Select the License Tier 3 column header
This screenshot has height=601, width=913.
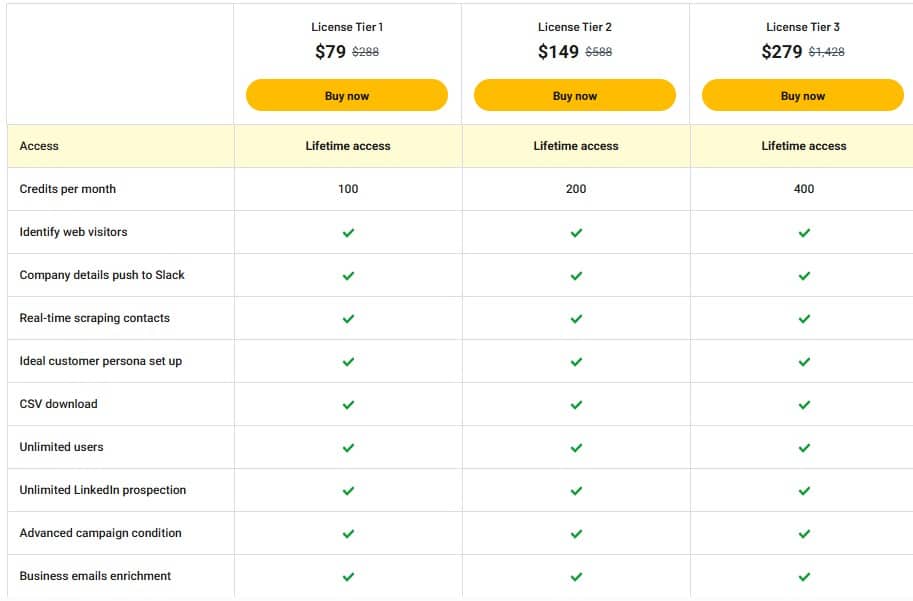pyautogui.click(x=803, y=26)
